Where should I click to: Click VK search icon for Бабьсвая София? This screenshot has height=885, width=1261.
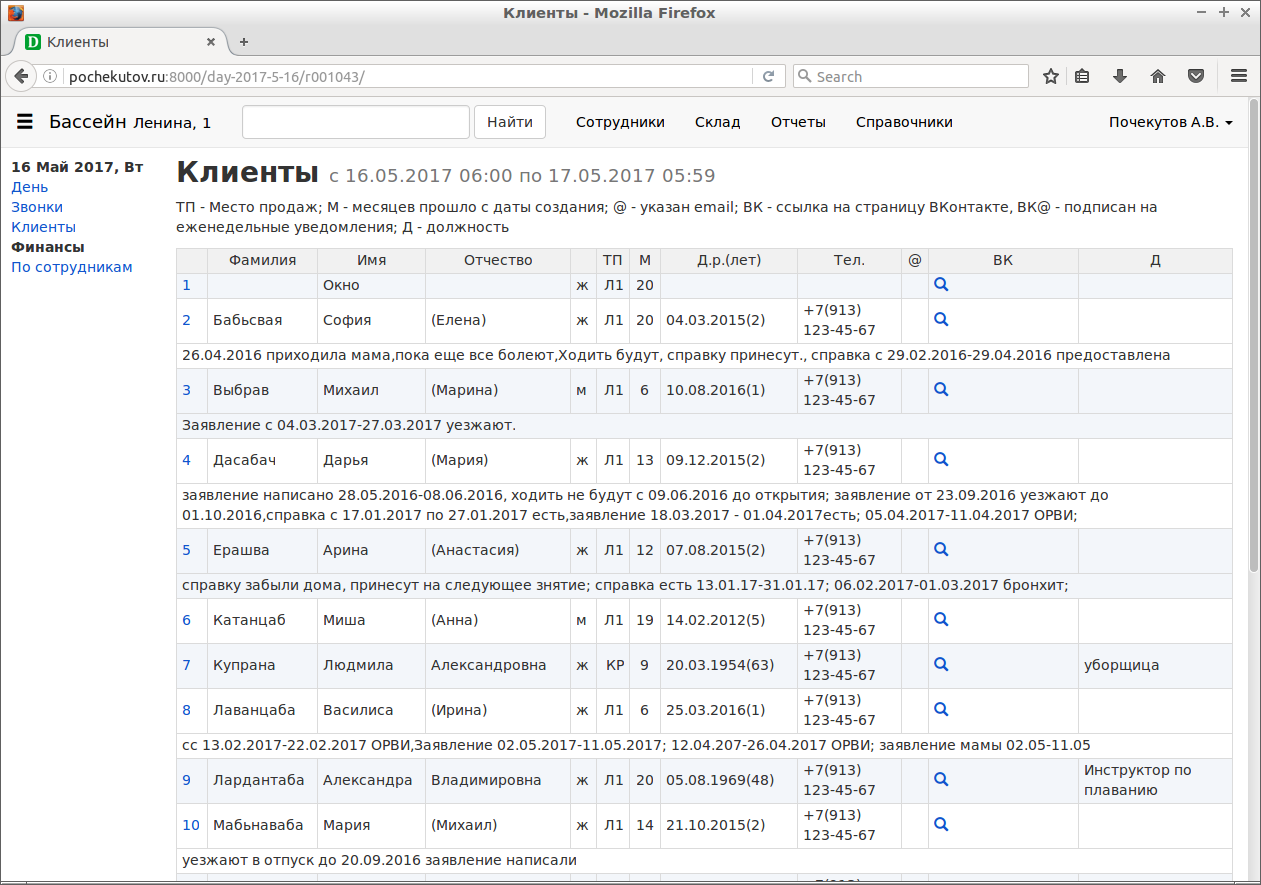point(940,320)
